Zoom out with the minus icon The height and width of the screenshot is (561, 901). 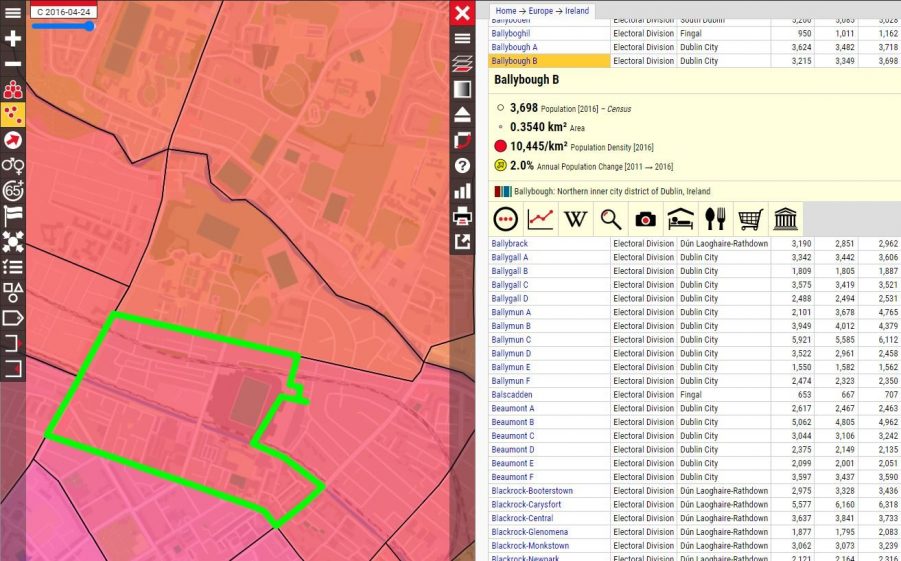pos(13,64)
